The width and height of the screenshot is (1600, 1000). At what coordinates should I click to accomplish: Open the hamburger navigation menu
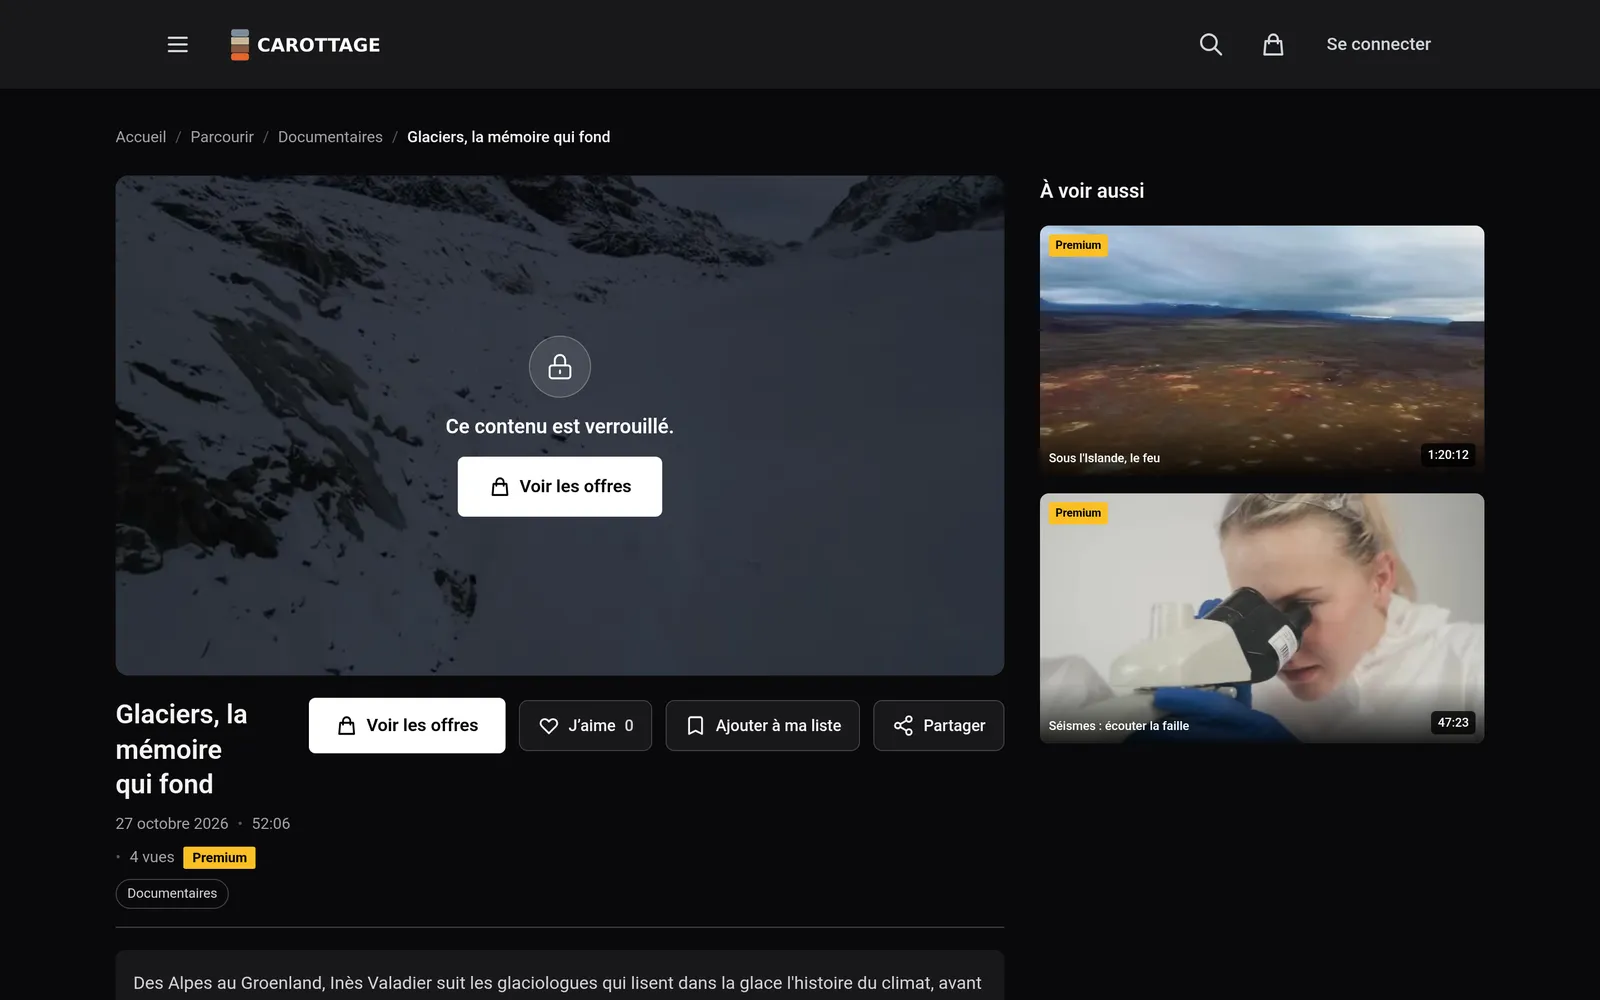pyautogui.click(x=177, y=44)
